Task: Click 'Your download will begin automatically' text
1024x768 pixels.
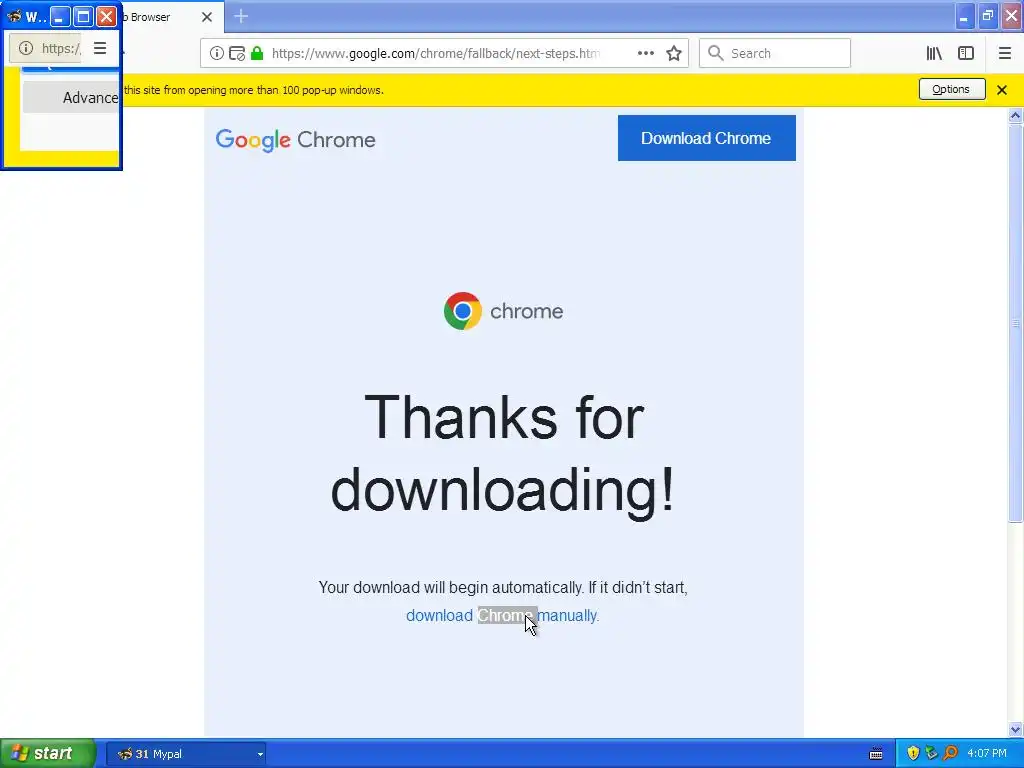Action: [451, 588]
